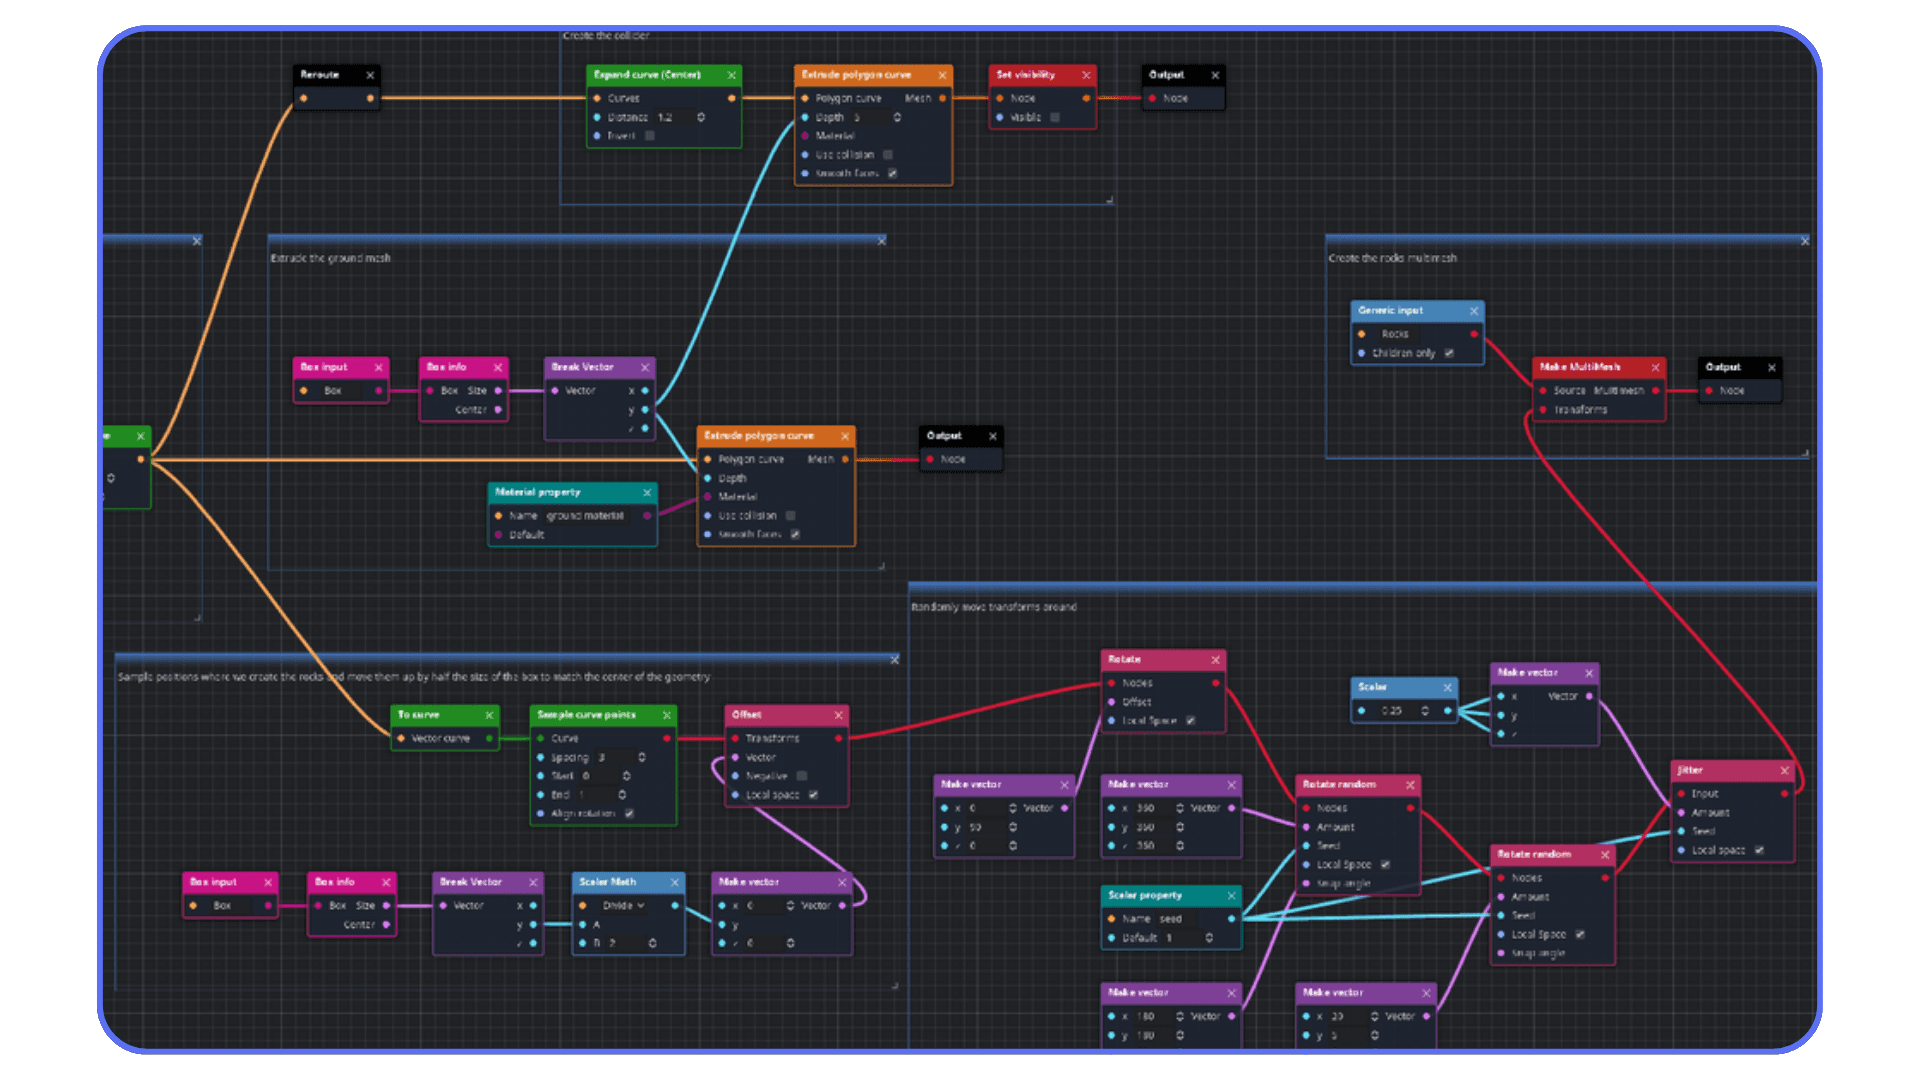Close the Reroute node
Image resolution: width=1920 pixels, height=1080 pixels.
pyautogui.click(x=370, y=74)
